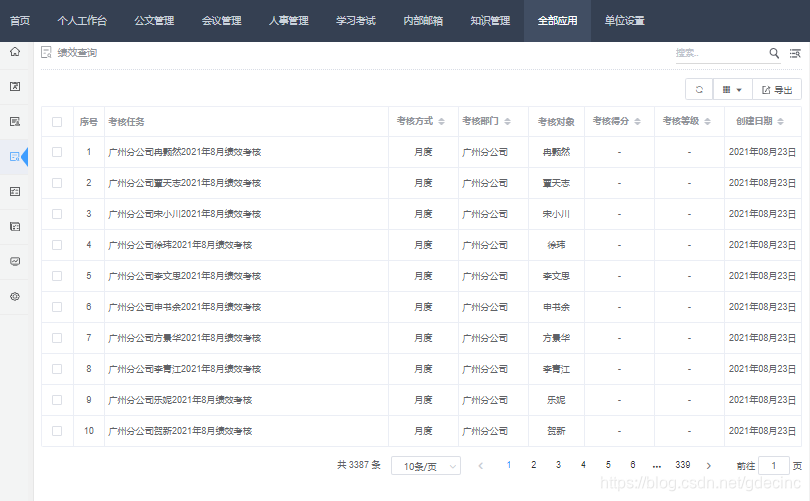Check the row for 宋小川
Image resolution: width=810 pixels, height=501 pixels.
pos(57,214)
